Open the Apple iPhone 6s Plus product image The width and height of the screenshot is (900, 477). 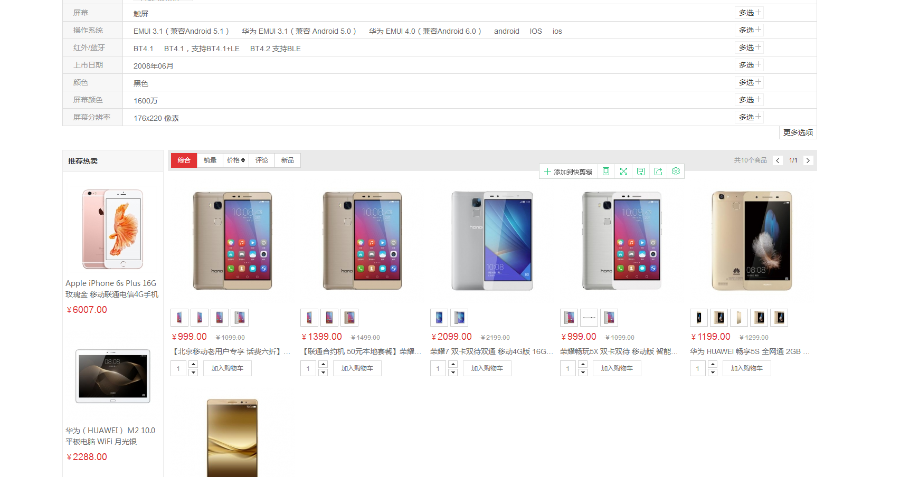click(112, 229)
